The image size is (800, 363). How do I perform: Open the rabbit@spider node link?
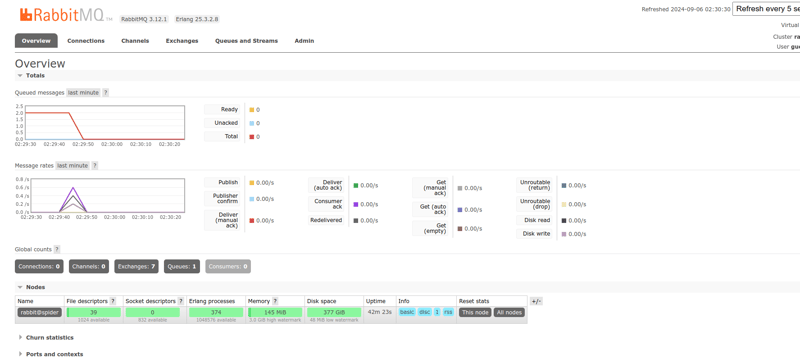click(40, 312)
